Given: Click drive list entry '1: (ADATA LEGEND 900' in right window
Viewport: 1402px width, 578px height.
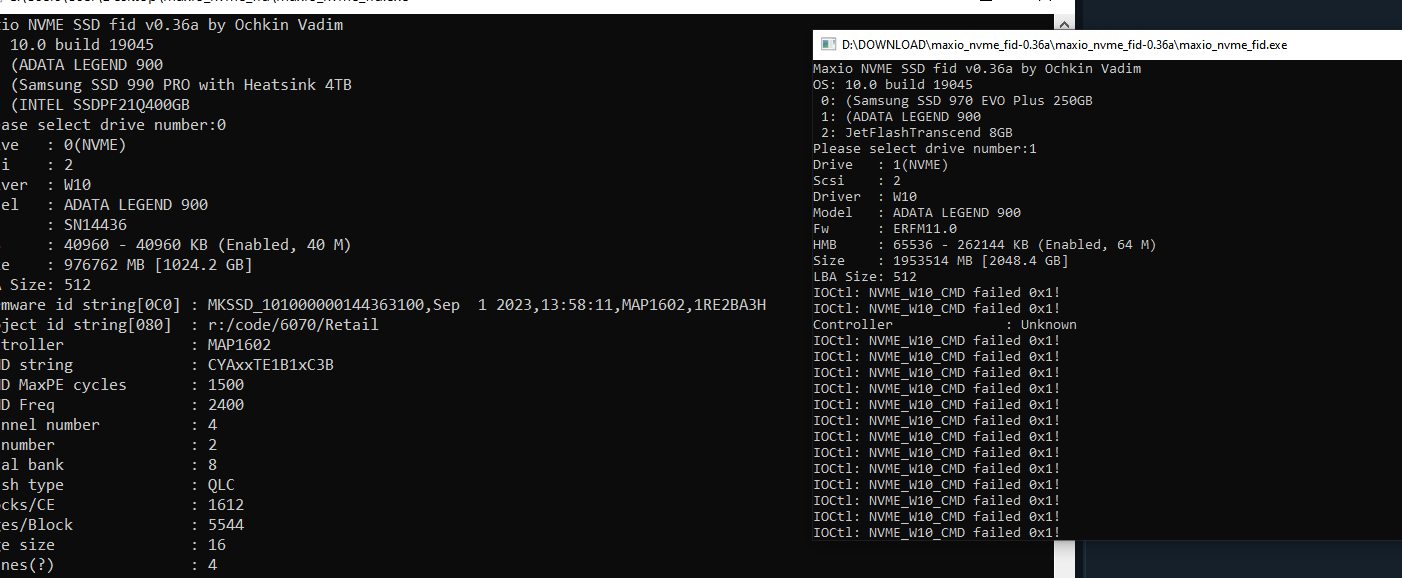Looking at the screenshot, I should pos(901,117).
